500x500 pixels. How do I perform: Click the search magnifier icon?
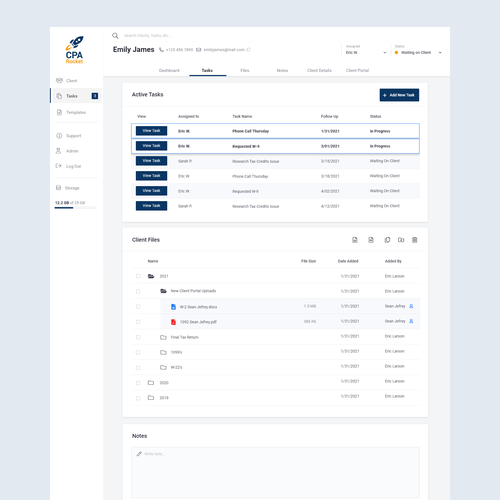point(115,36)
